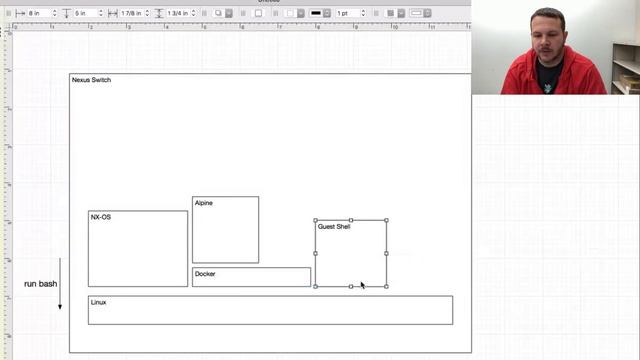Click the X position field showing 8 in
Screen dimensions: 640x360
click(x=39, y=13)
